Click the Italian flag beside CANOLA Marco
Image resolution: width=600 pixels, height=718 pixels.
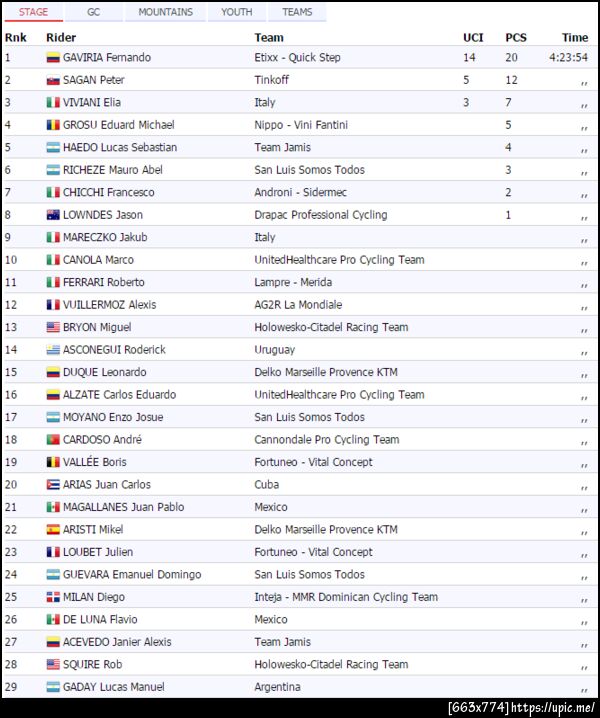tap(53, 260)
